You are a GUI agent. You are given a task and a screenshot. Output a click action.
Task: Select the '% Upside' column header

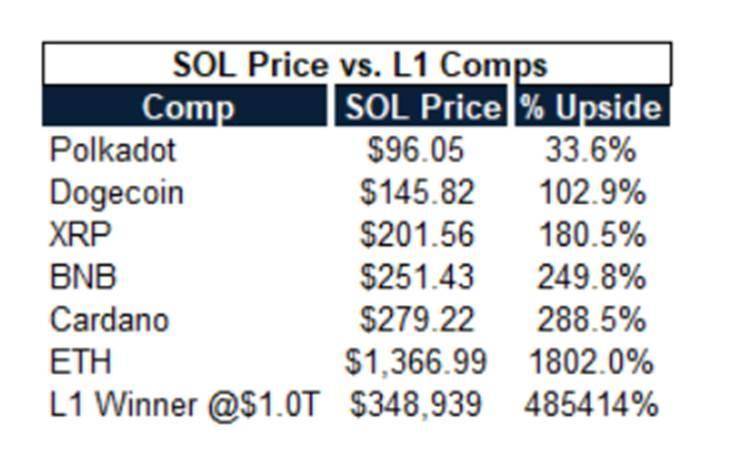pyautogui.click(x=590, y=107)
